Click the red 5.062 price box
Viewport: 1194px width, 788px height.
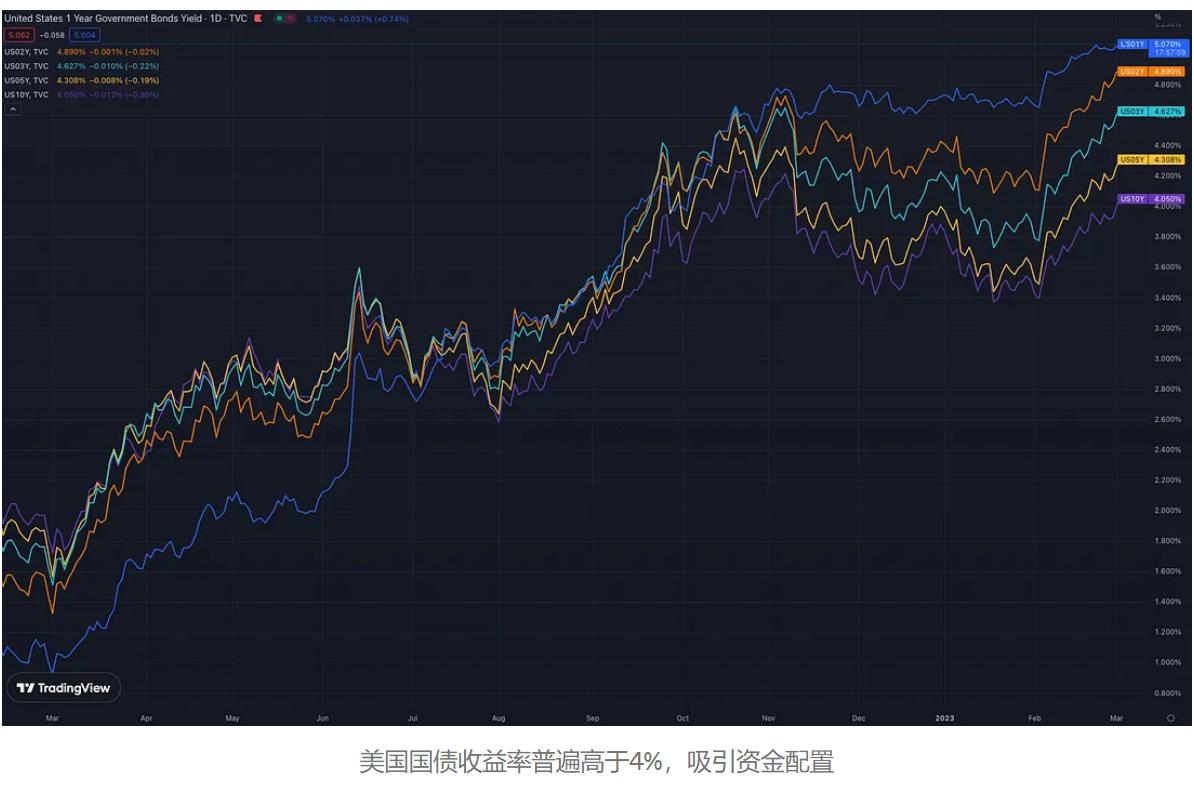19,35
